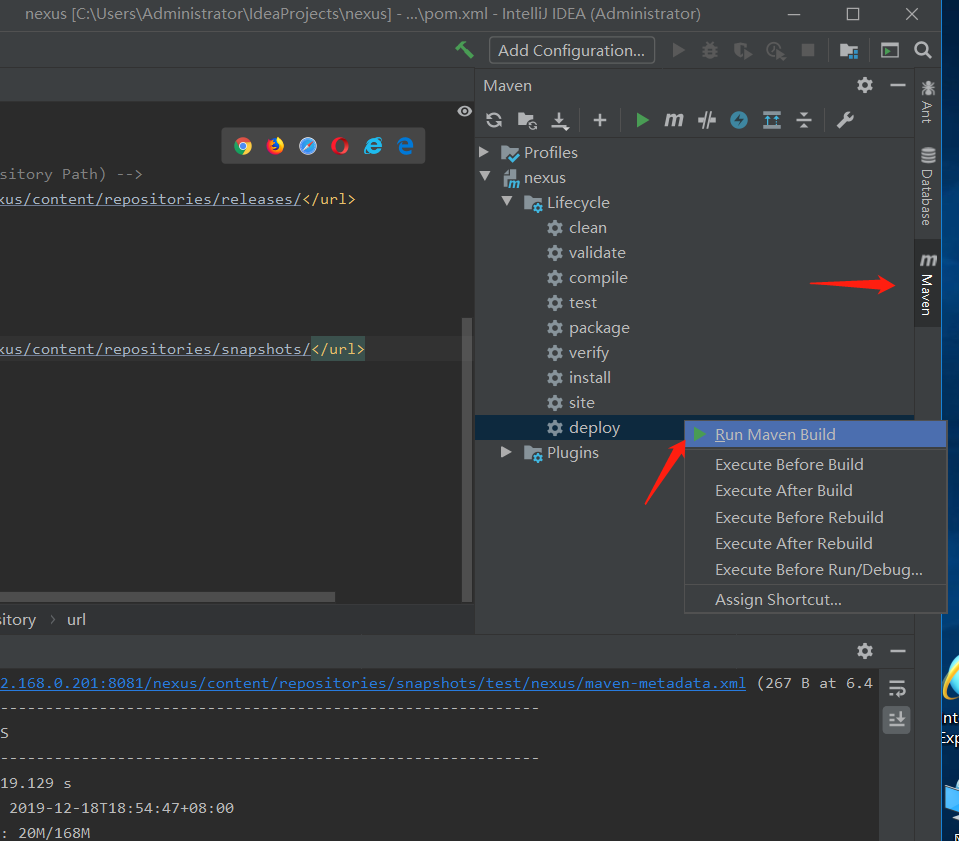Toggle the editor eye inspection icon
The height and width of the screenshot is (841, 959).
click(465, 111)
